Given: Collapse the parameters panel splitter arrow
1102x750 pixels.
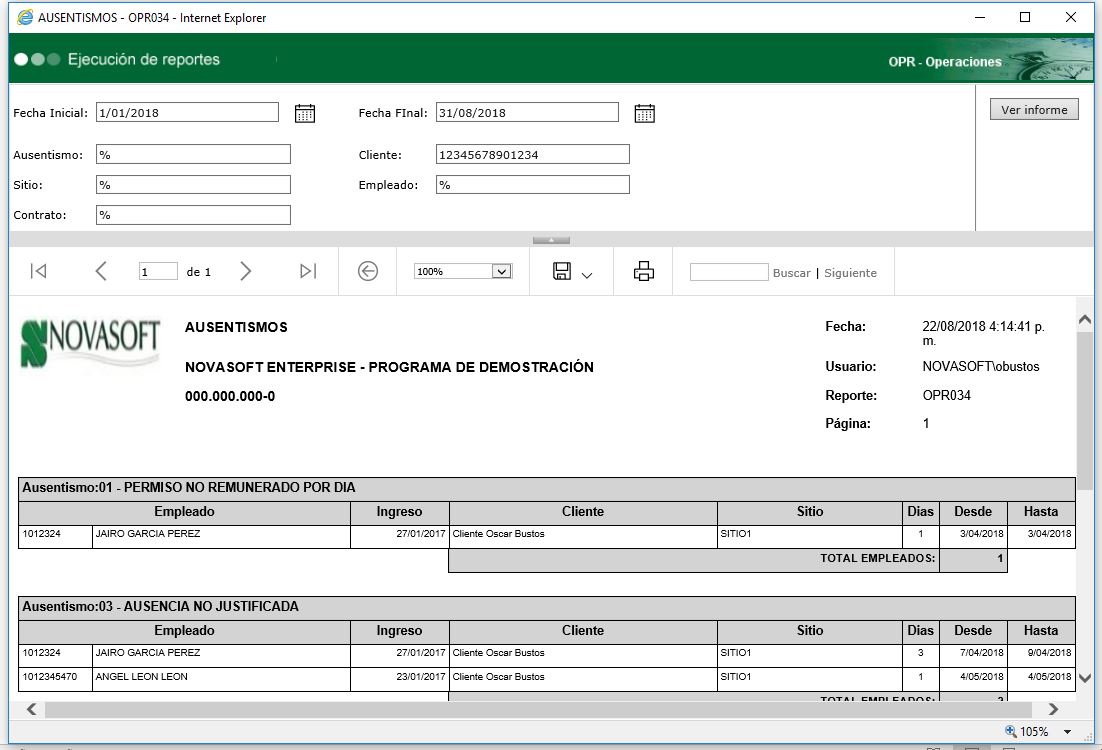Looking at the screenshot, I should pyautogui.click(x=551, y=240).
